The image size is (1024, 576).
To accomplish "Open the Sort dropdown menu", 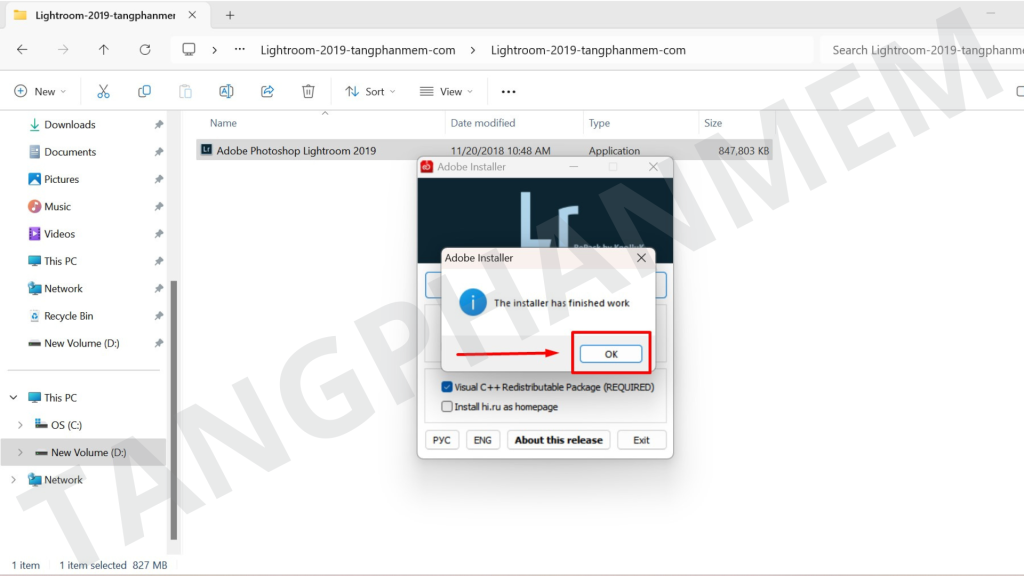I will point(370,91).
